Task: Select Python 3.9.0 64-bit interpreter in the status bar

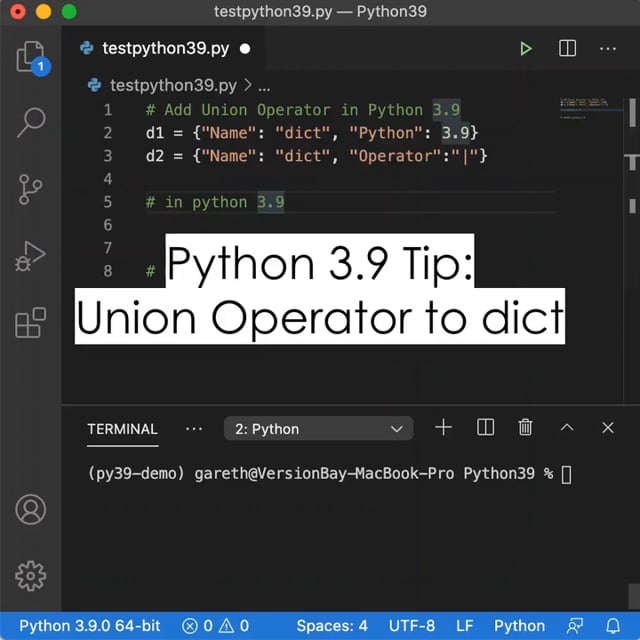Action: 90,625
